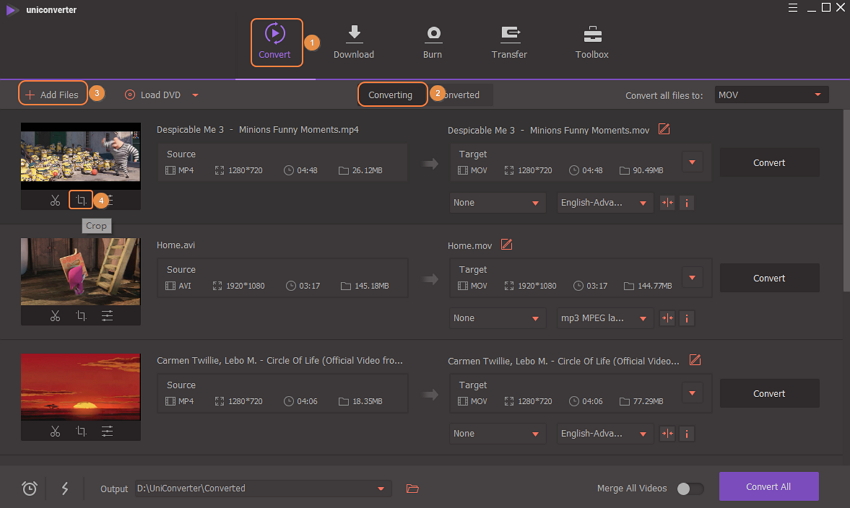850x508 pixels.
Task: Open subtitle None dropdown for Home.mov
Action: click(497, 318)
